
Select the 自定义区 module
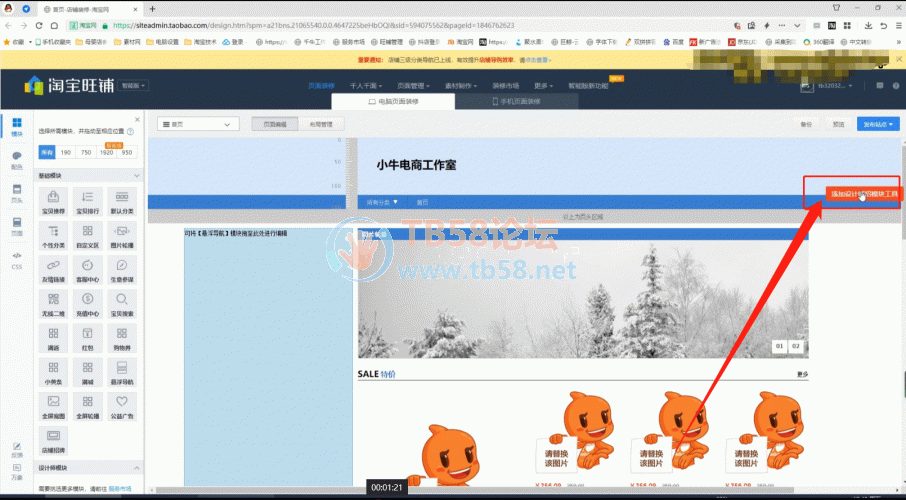point(88,236)
